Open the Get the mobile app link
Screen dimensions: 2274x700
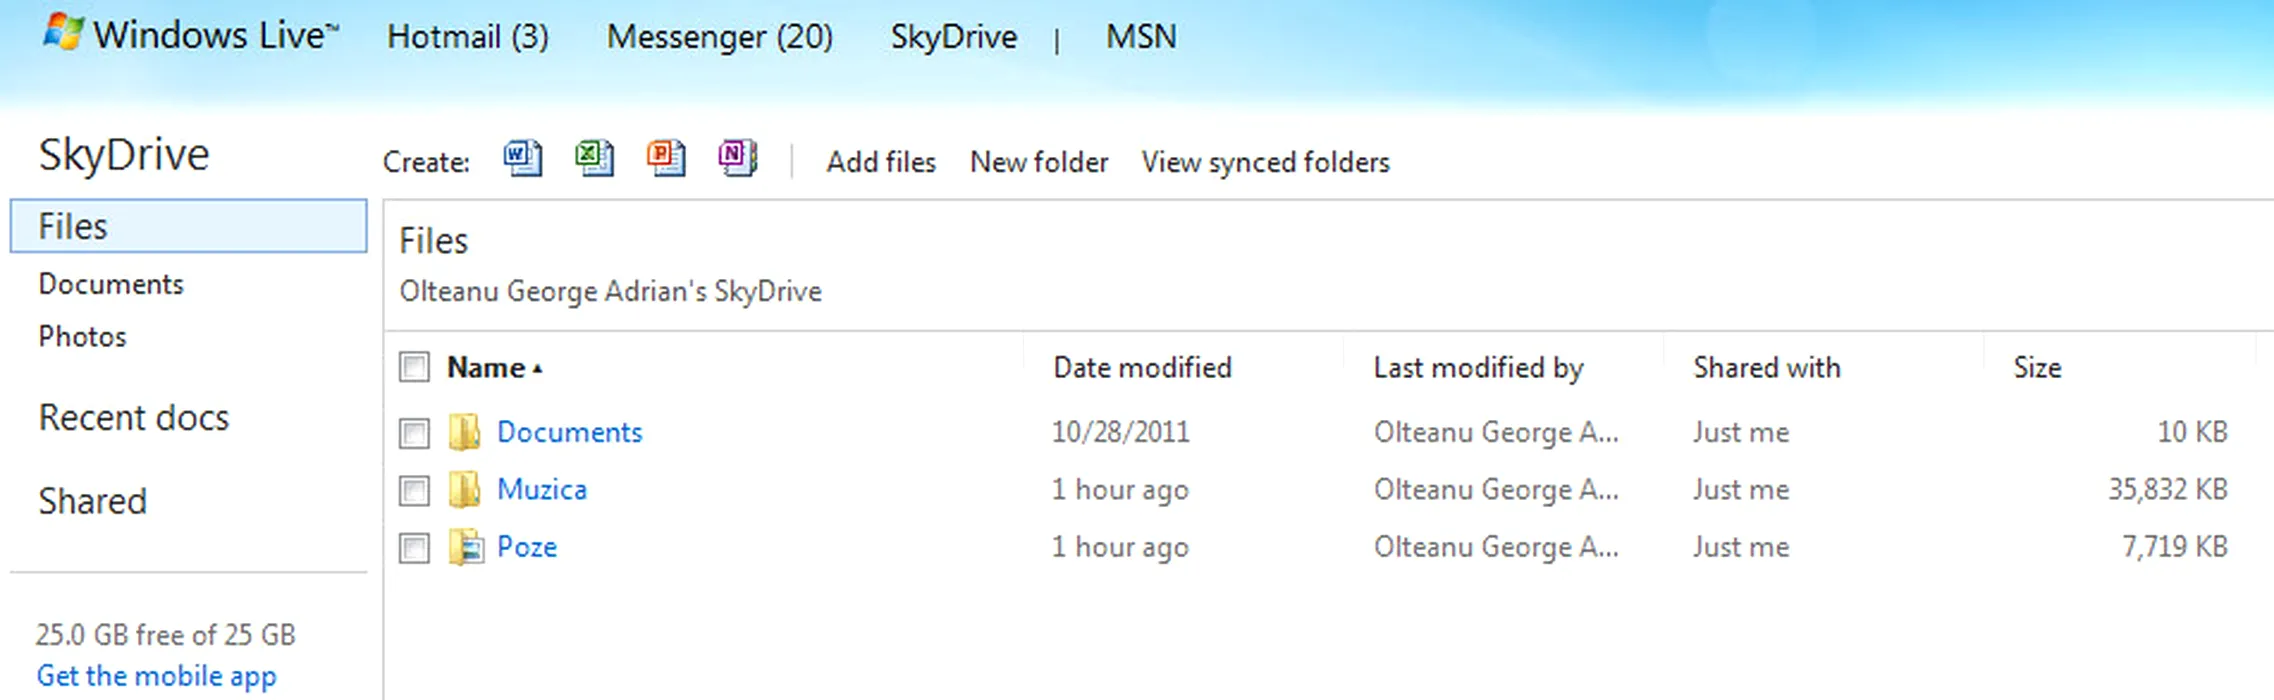coord(156,676)
